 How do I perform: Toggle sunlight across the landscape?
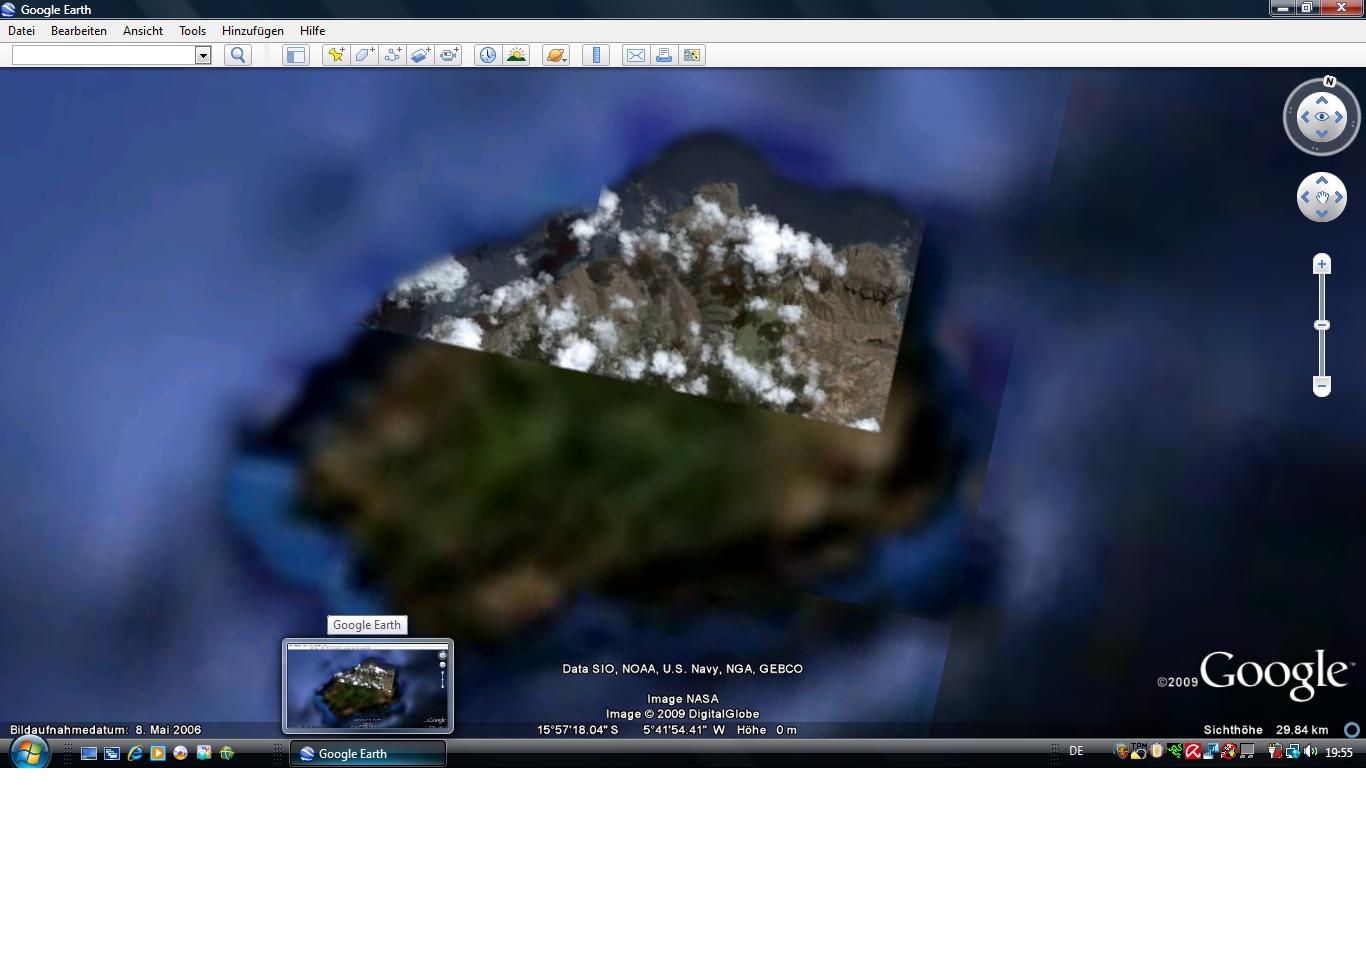pos(516,55)
